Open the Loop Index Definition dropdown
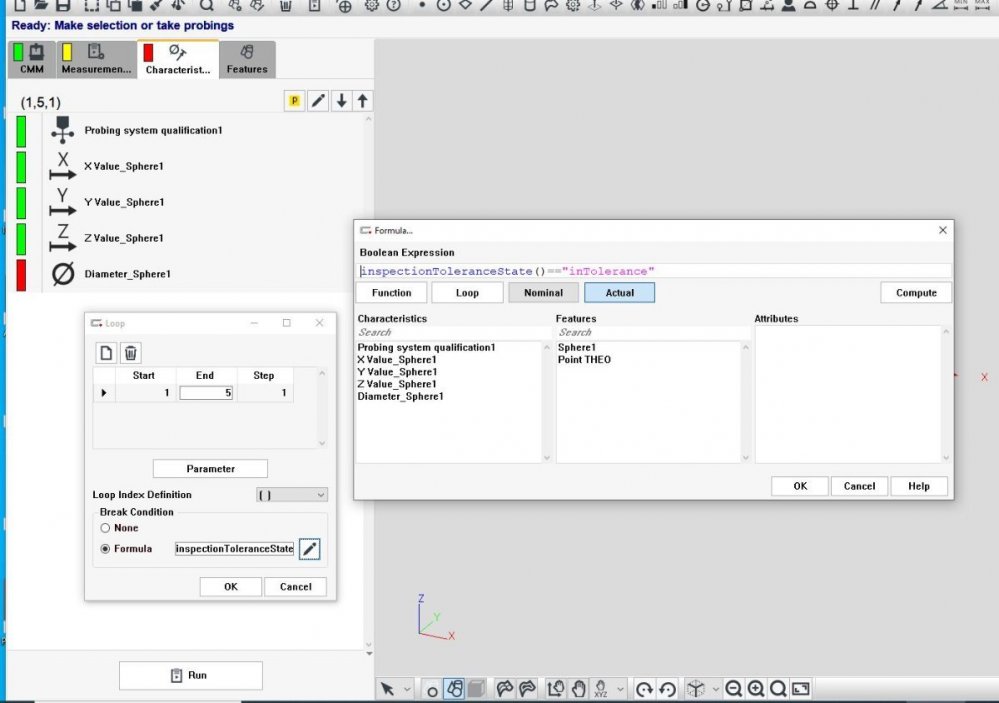Viewport: 999px width, 703px height. [x=292, y=495]
